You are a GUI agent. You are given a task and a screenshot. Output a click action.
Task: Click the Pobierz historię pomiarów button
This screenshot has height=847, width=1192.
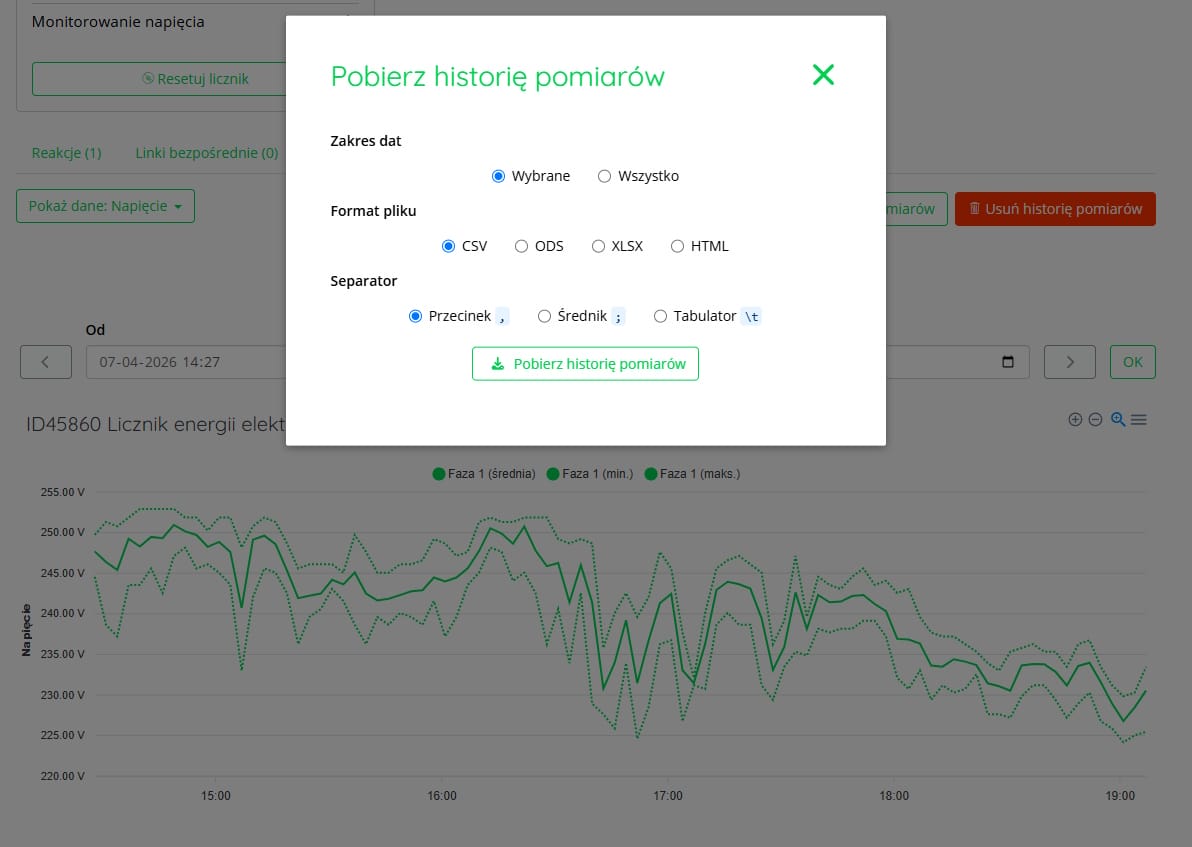click(x=585, y=364)
